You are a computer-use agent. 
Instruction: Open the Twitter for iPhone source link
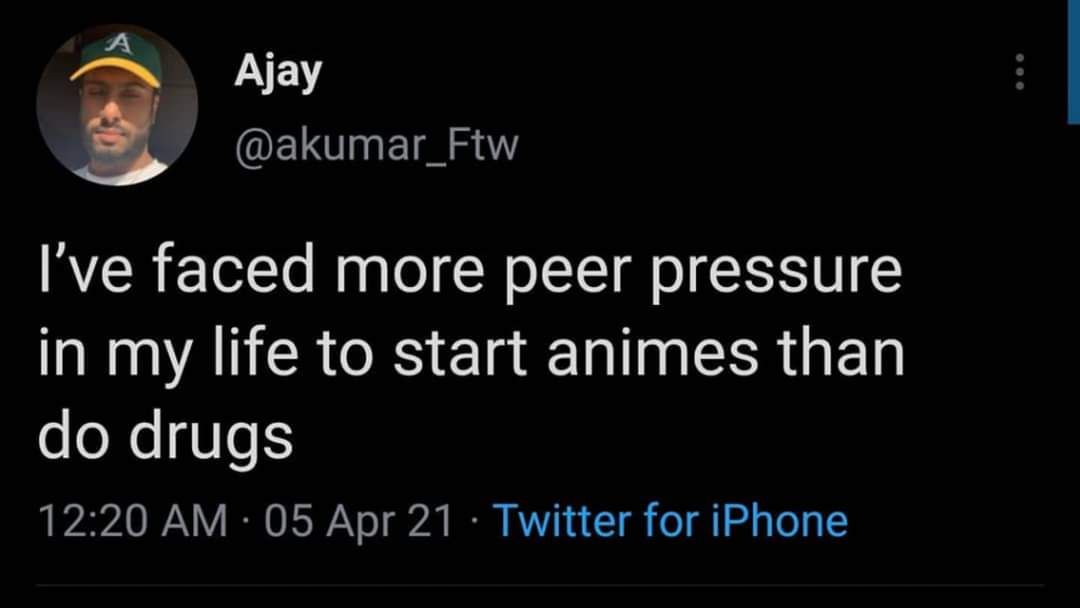pos(671,521)
